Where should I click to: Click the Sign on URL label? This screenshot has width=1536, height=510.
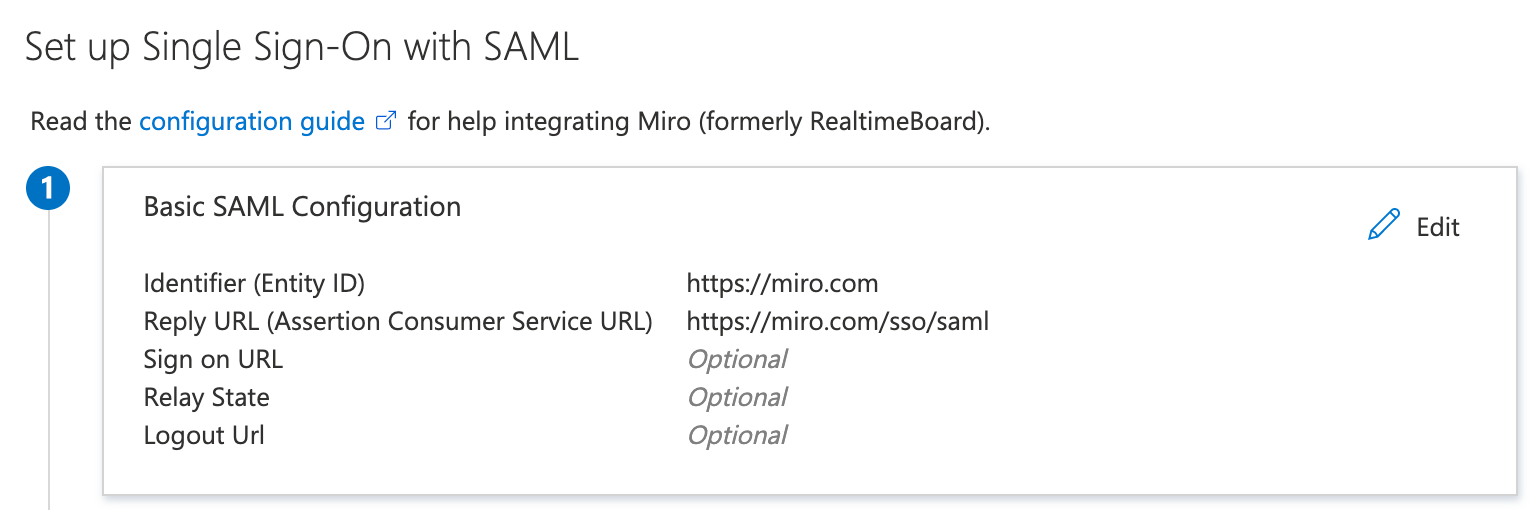tap(213, 360)
